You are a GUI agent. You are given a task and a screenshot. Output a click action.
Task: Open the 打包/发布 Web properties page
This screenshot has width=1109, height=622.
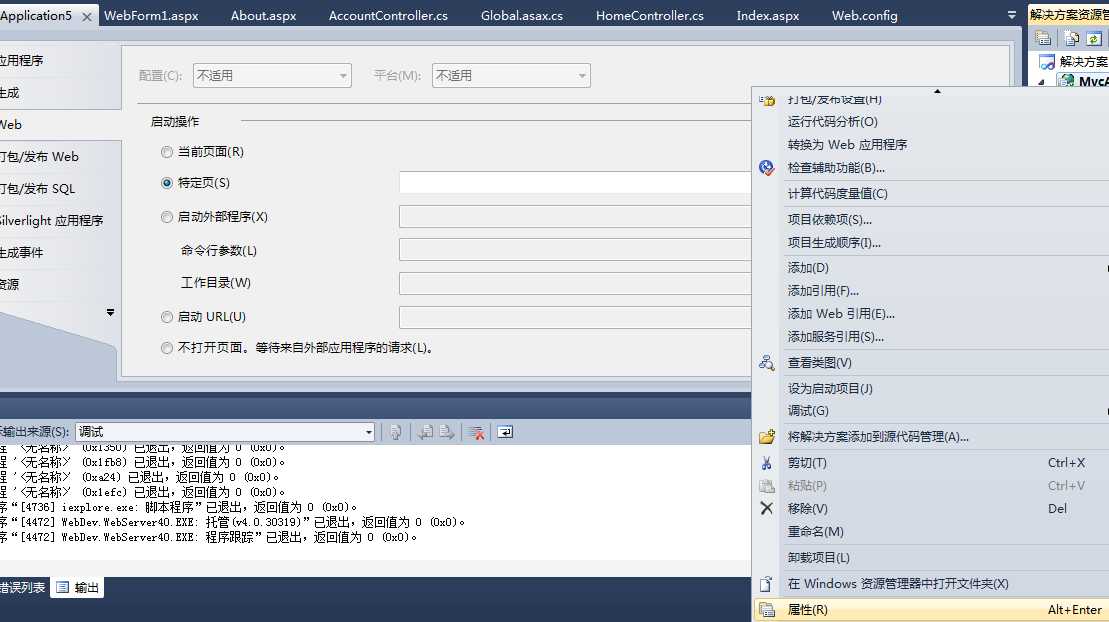(59, 156)
